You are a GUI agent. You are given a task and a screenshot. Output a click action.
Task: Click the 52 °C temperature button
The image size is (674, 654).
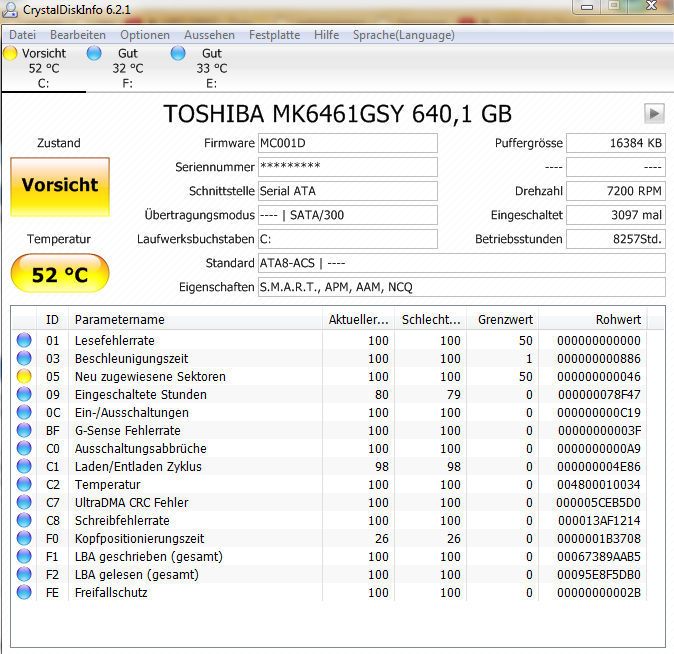(x=60, y=273)
